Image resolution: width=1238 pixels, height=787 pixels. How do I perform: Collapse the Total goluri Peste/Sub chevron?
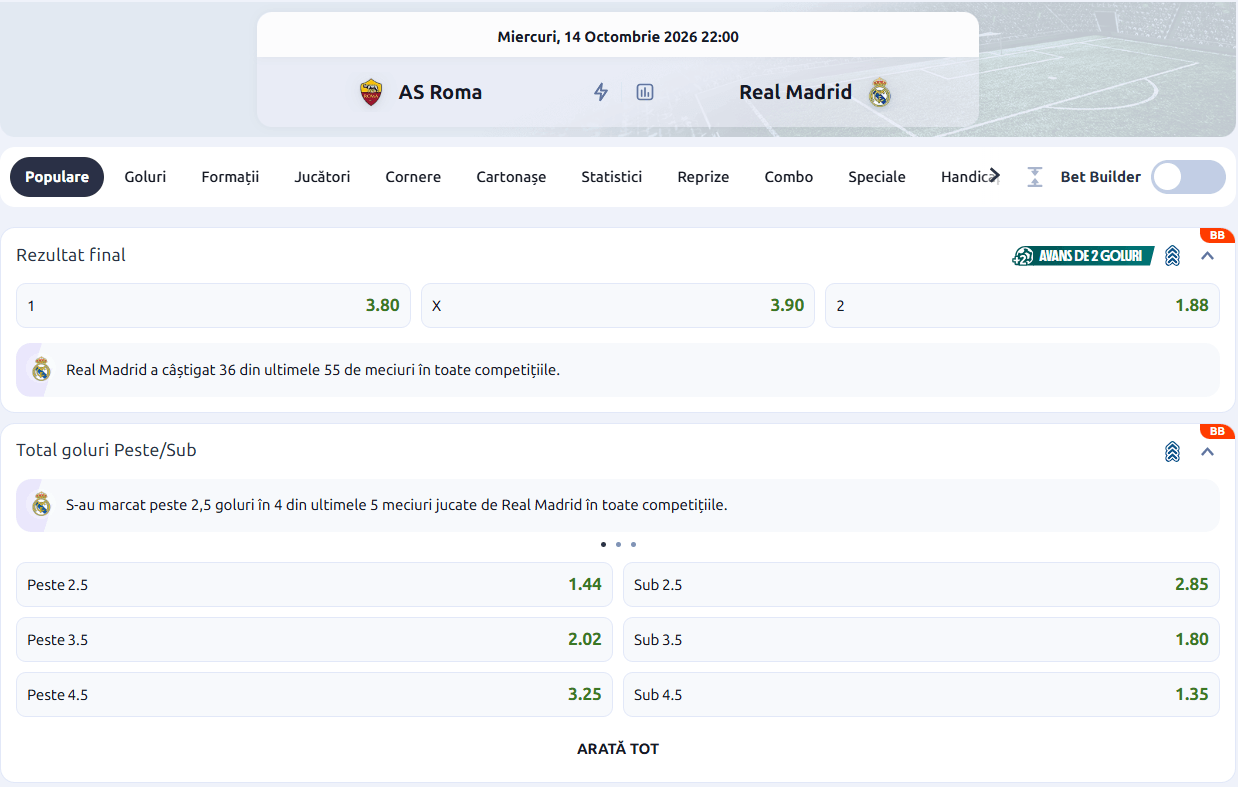[1207, 451]
